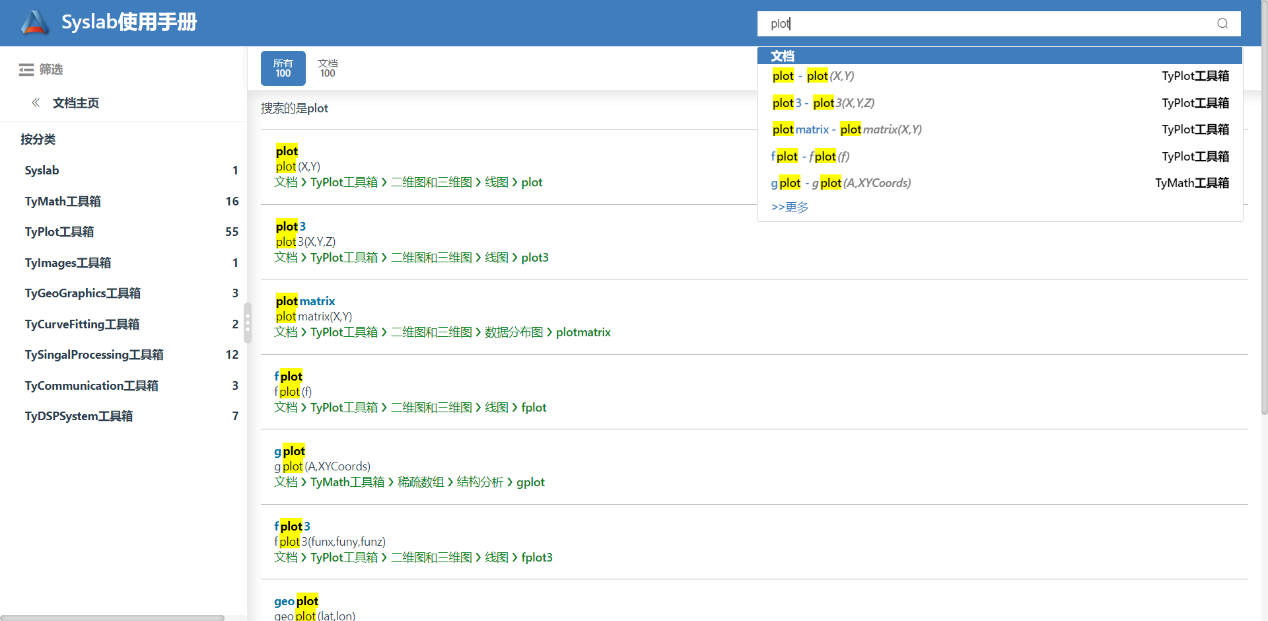Select the 所有 100 tab
1268x621 pixels.
click(283, 68)
